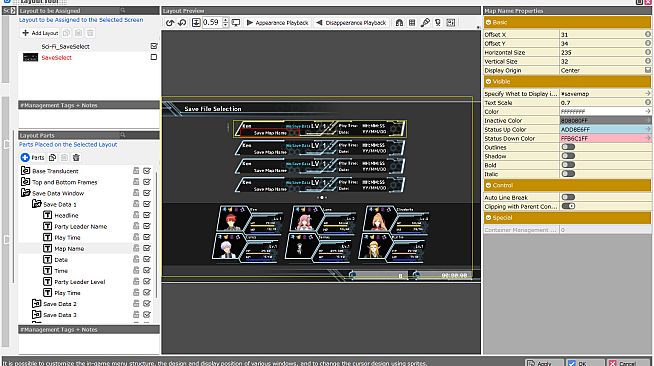
Task: Click the grid icon in preview toolbar
Action: 412,23
